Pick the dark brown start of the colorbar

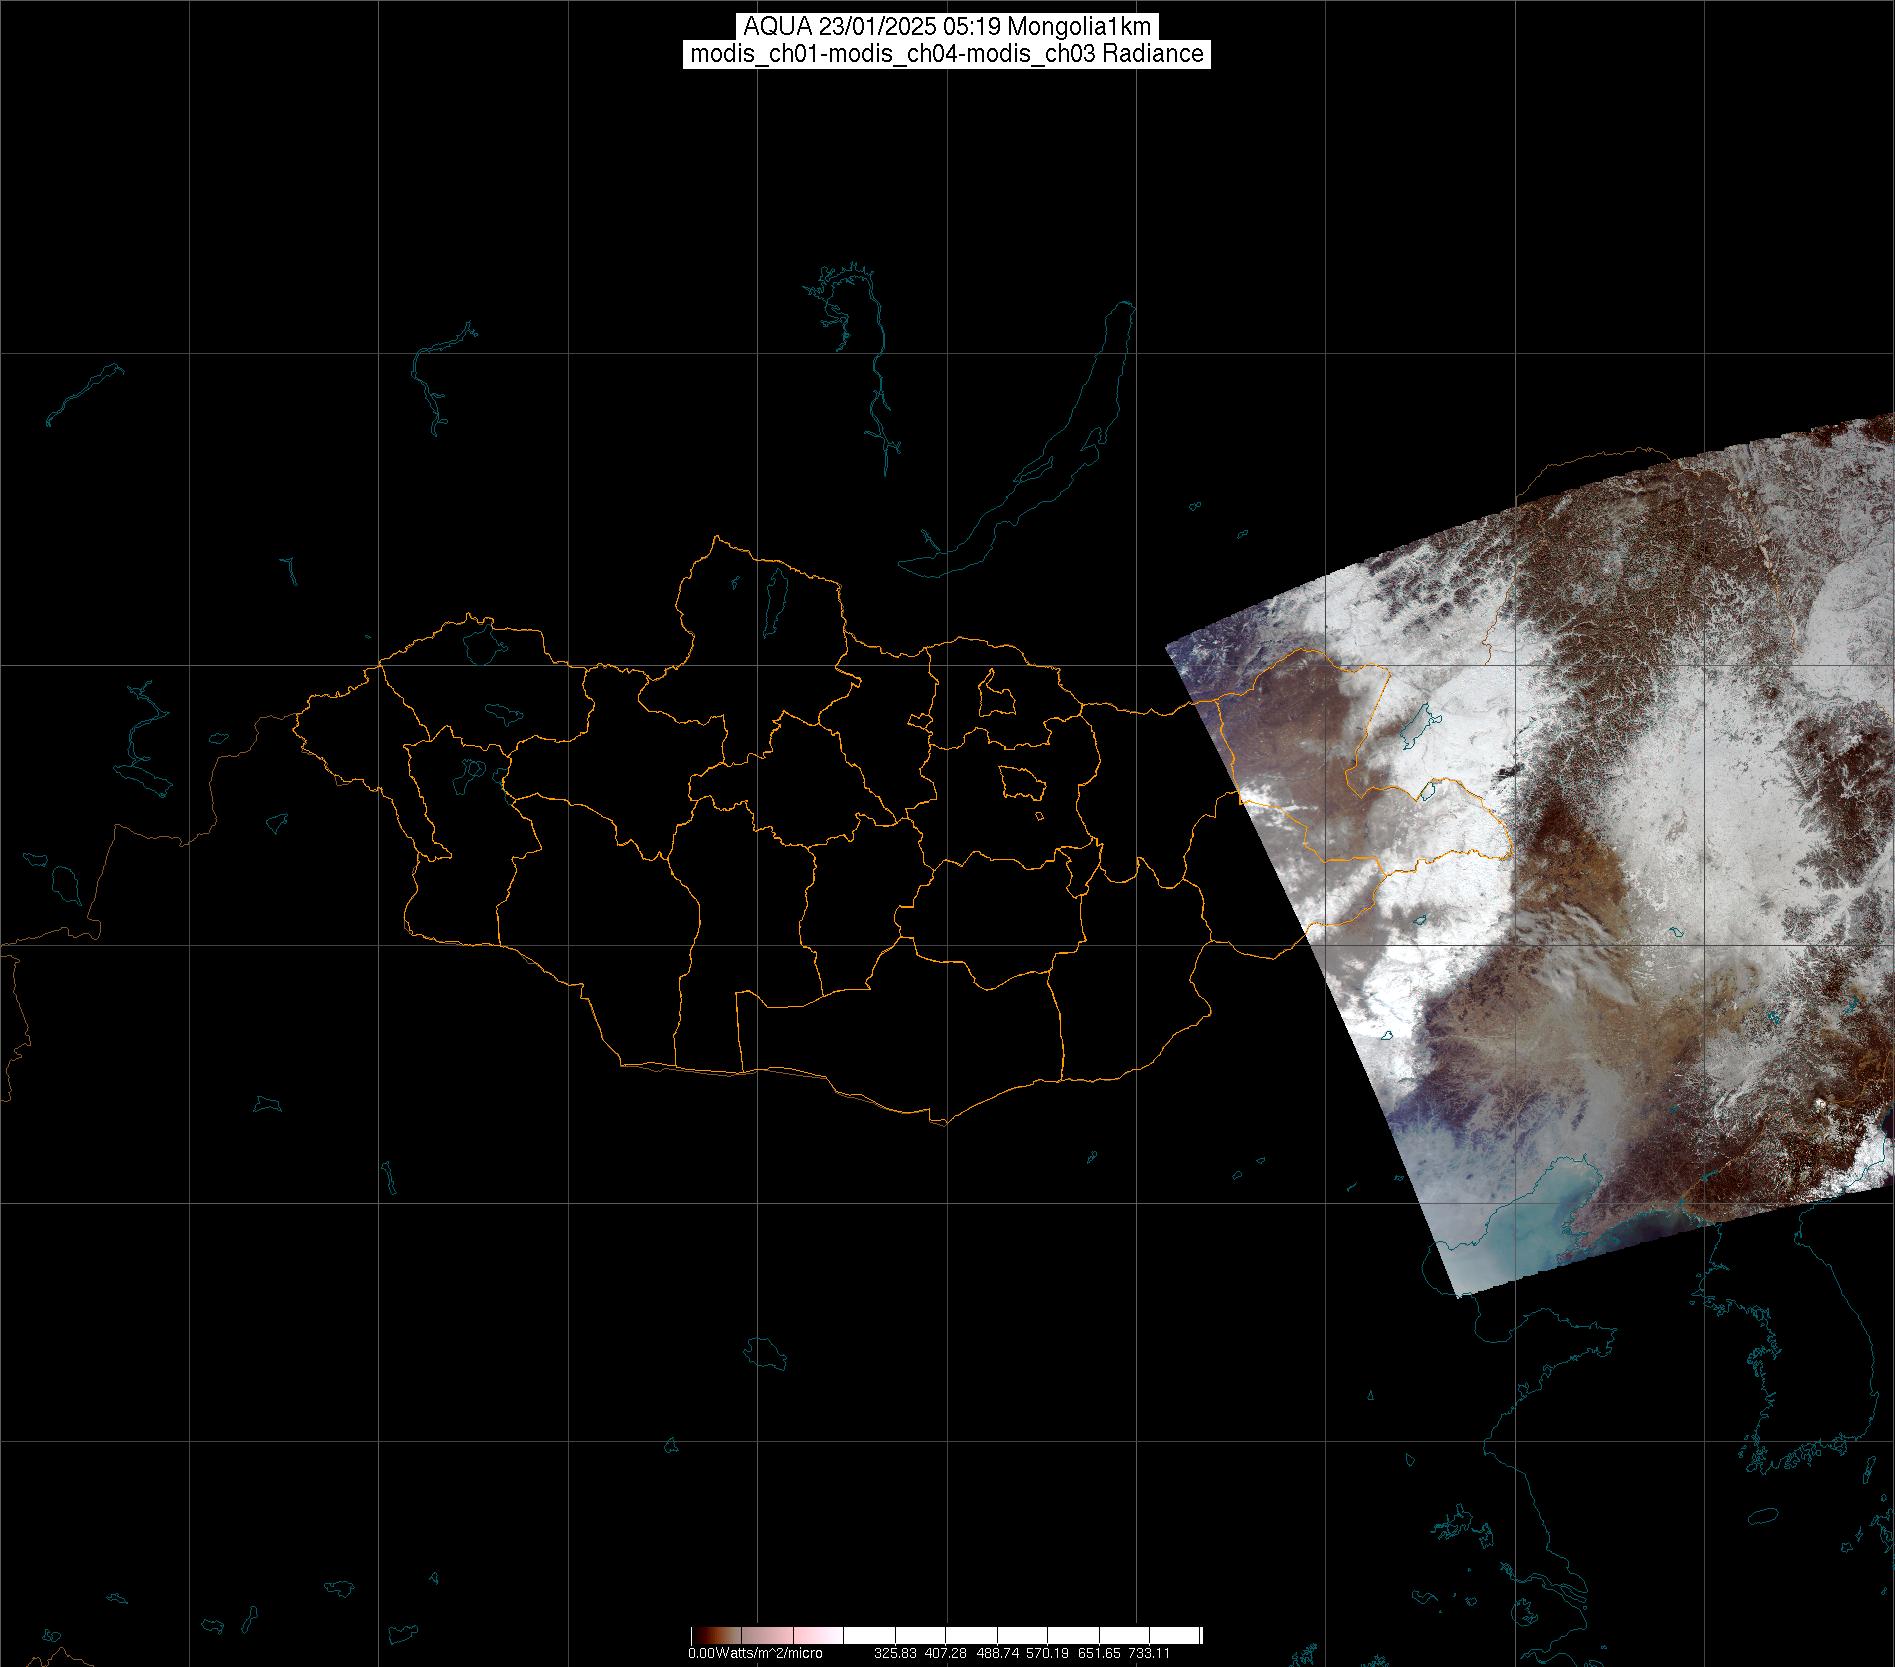[700, 1635]
